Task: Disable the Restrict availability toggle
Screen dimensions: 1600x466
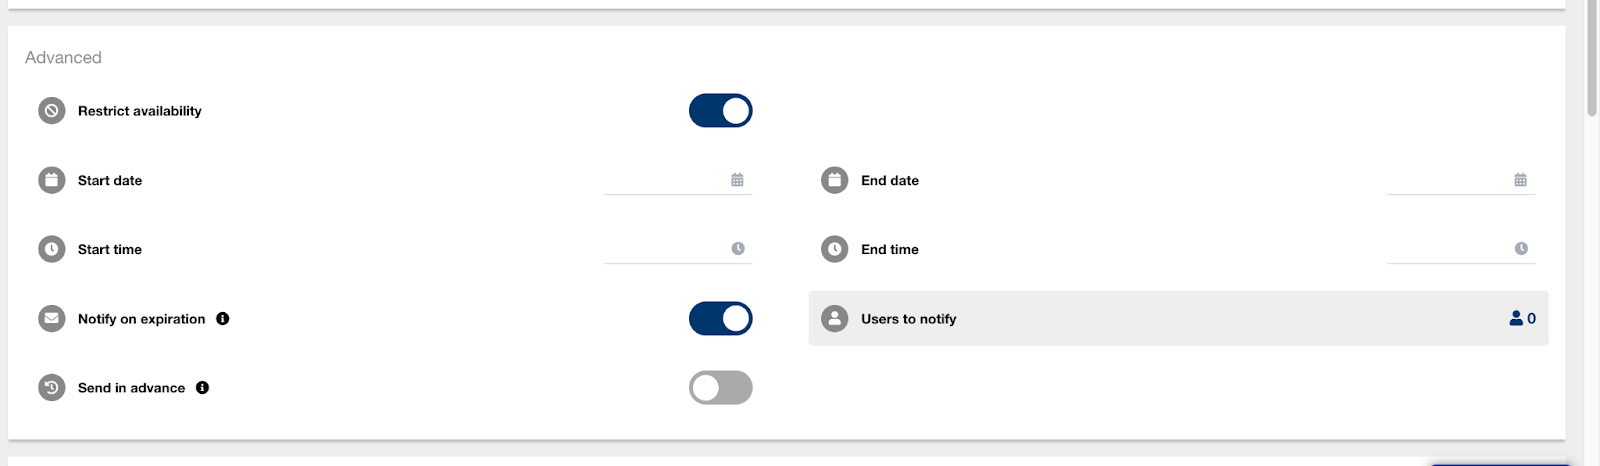Action: click(720, 111)
